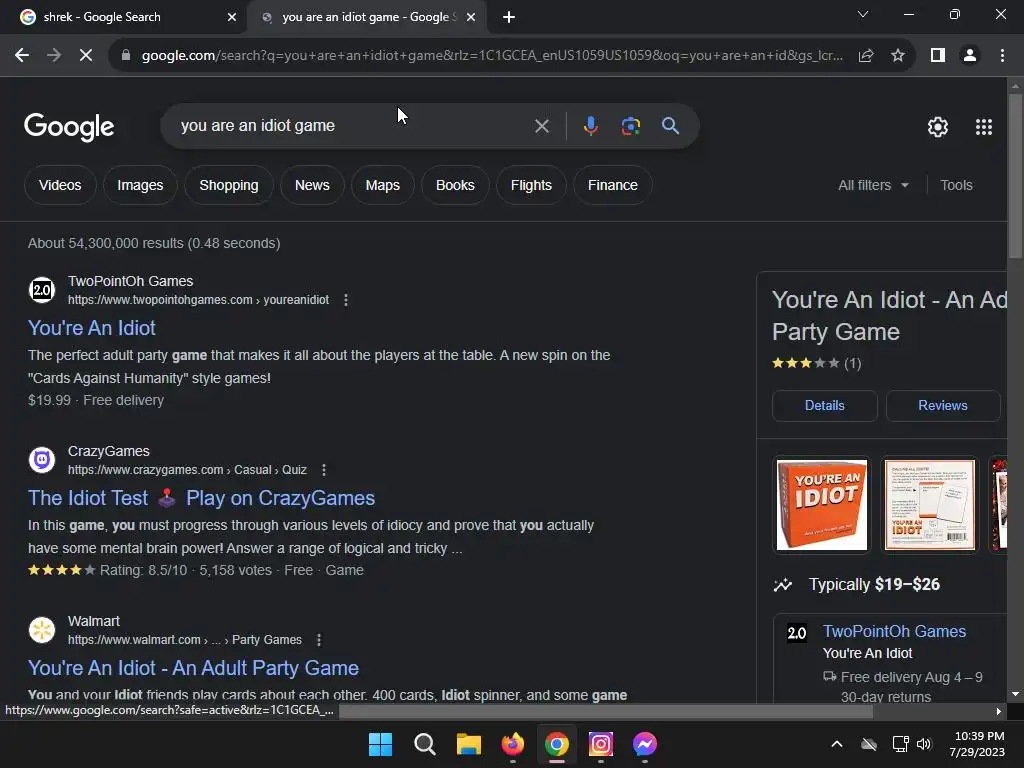Click the Reviews button in product panel
This screenshot has width=1024, height=768.
[942, 406]
